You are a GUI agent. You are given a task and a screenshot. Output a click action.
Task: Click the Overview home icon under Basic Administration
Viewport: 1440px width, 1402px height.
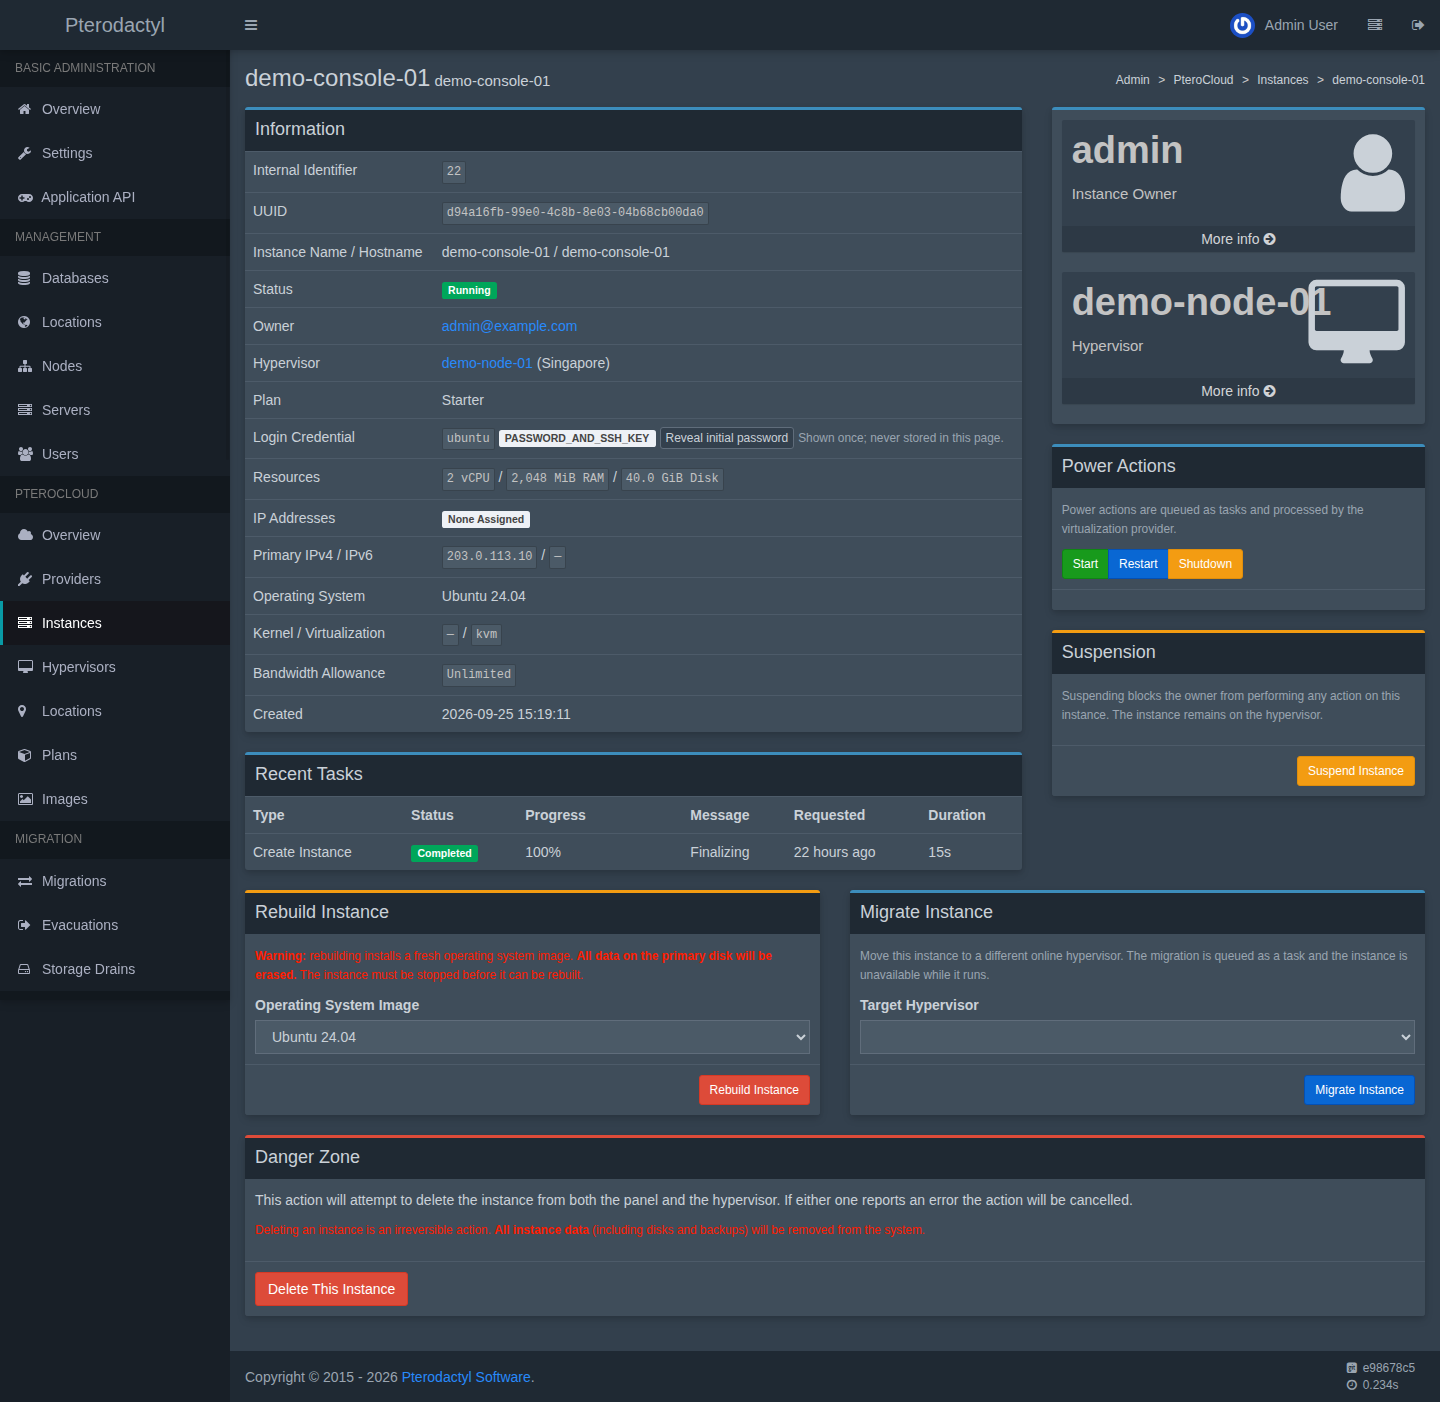click(25, 109)
